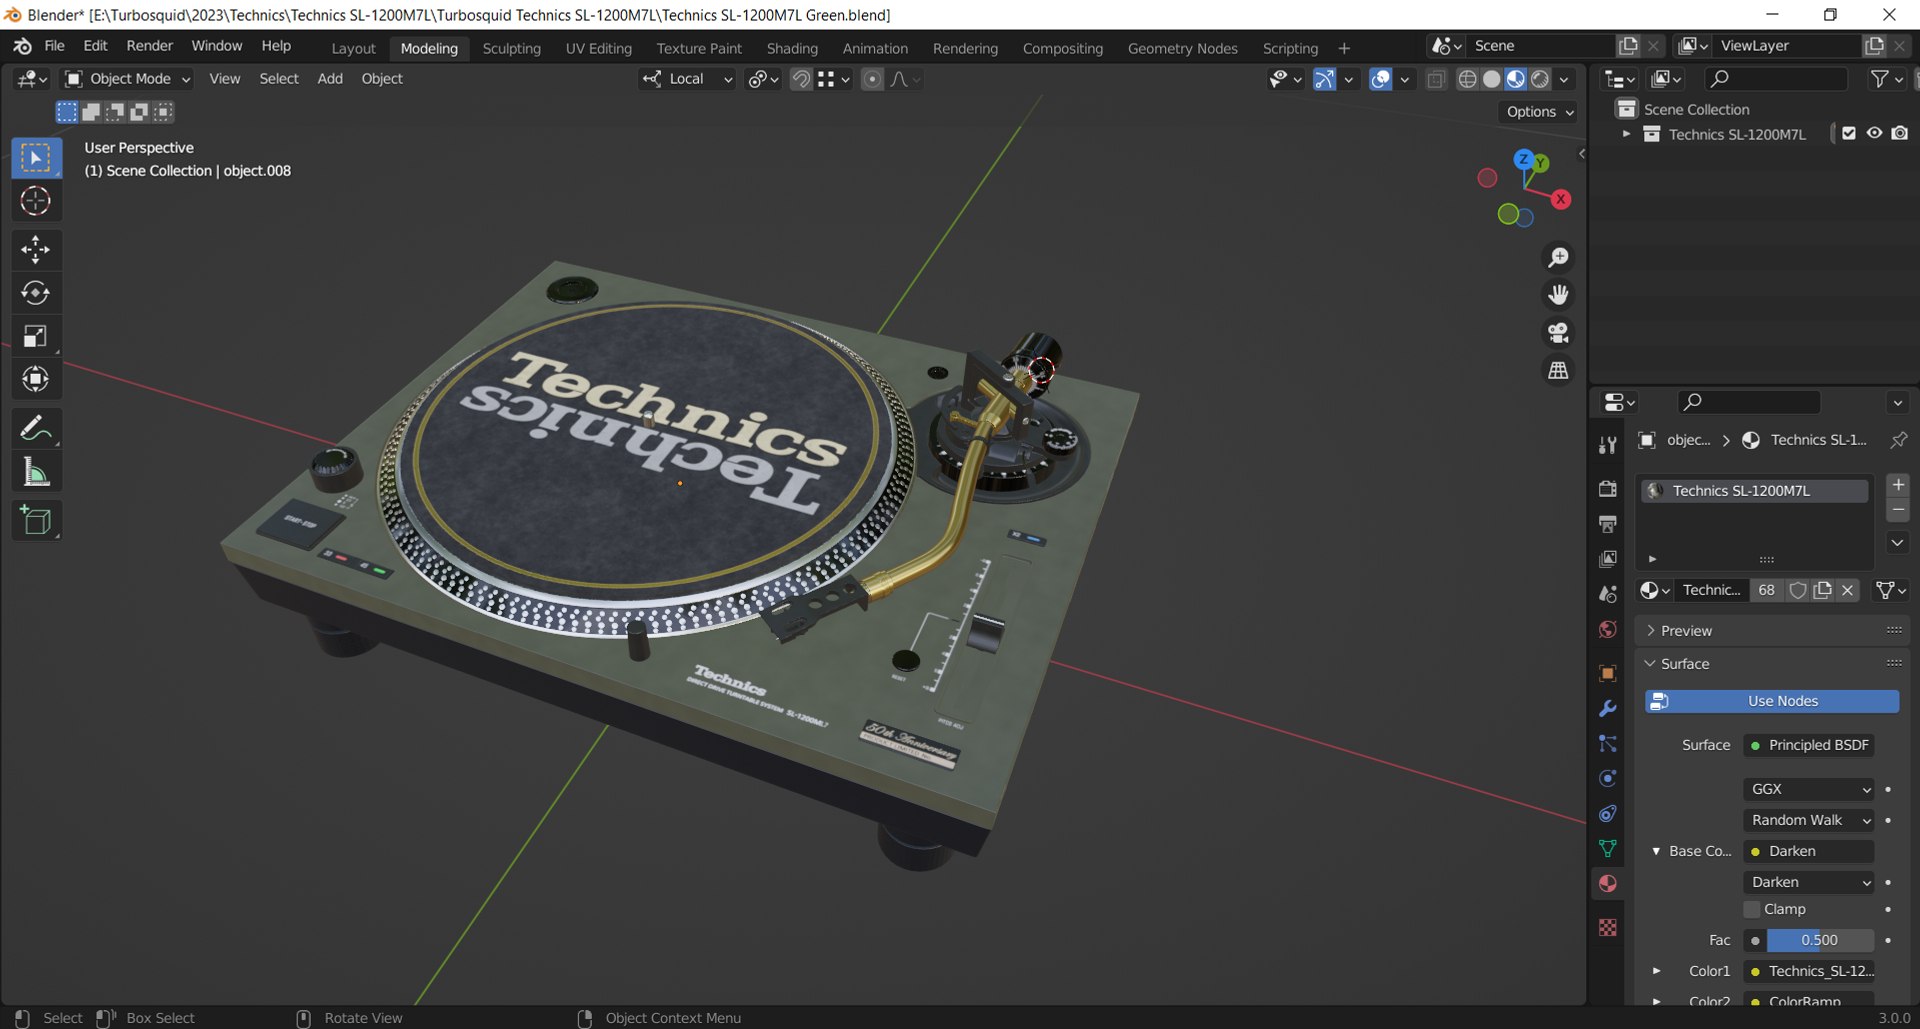Open Random Walk subsurface method dropdown
This screenshot has width=1920, height=1029.
1809,820
